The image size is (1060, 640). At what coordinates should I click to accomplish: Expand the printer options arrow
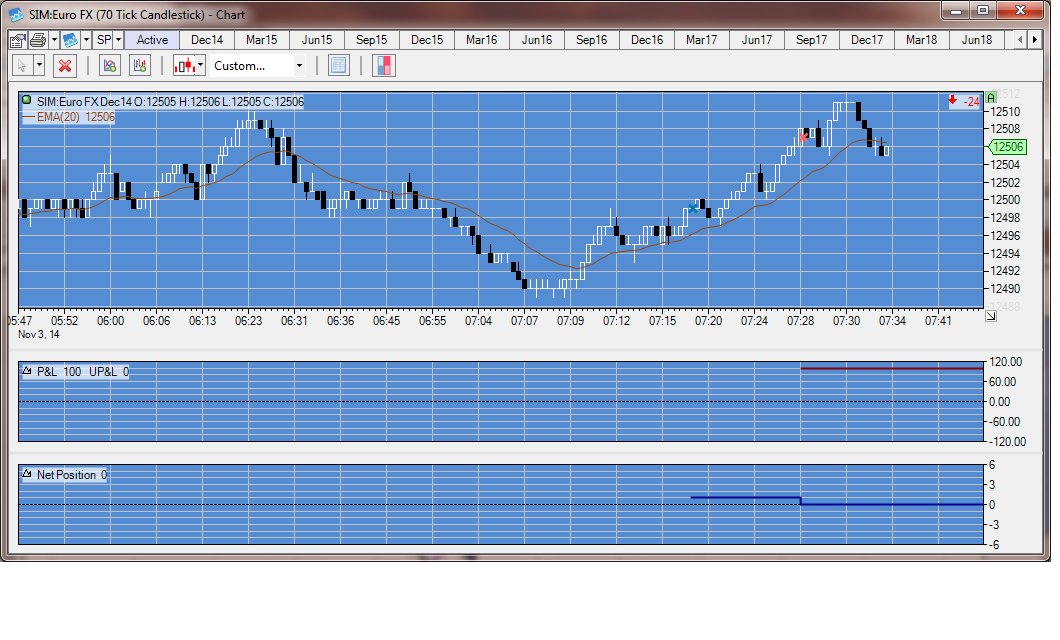coord(54,40)
